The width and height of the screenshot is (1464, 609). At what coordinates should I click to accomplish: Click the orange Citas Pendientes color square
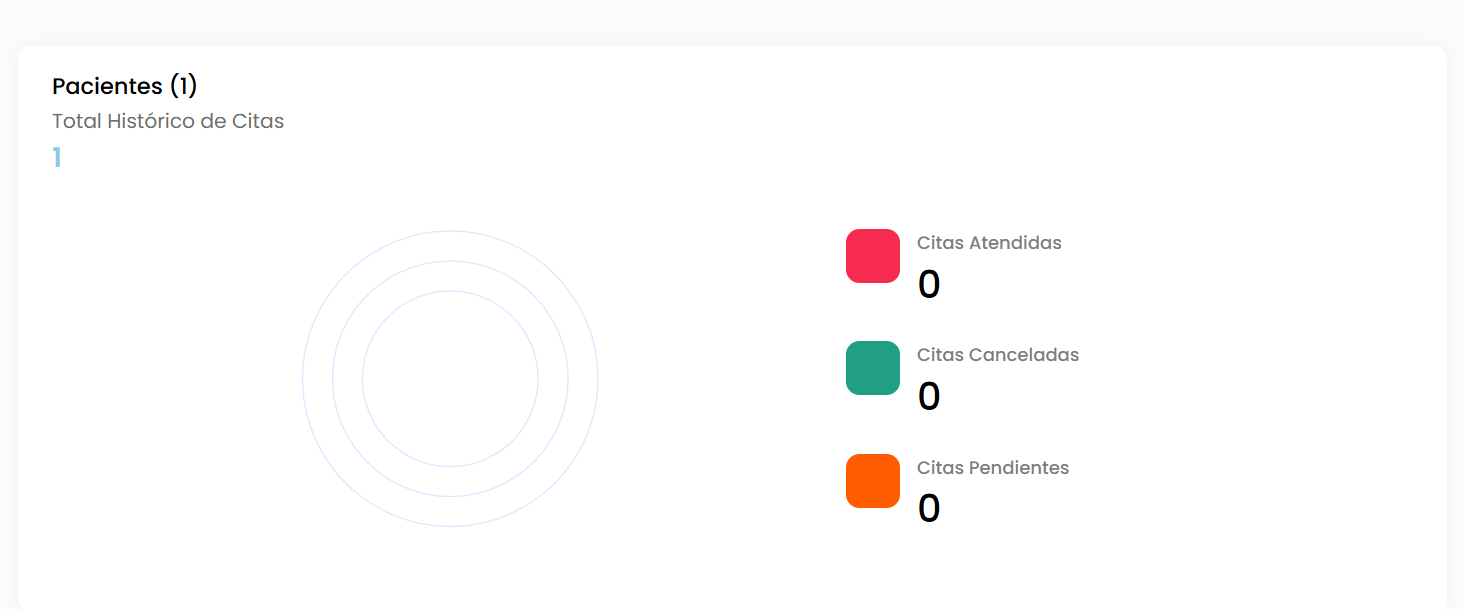click(872, 481)
